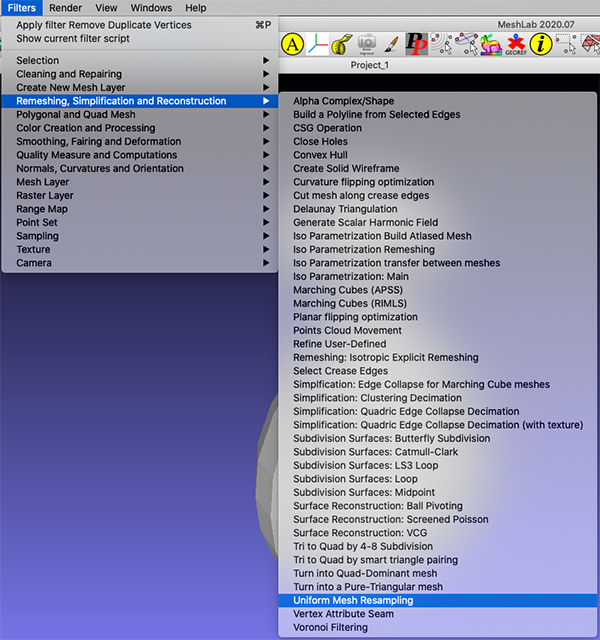Pick Simplification: Quadric Edge Collapse Decimation

406,411
